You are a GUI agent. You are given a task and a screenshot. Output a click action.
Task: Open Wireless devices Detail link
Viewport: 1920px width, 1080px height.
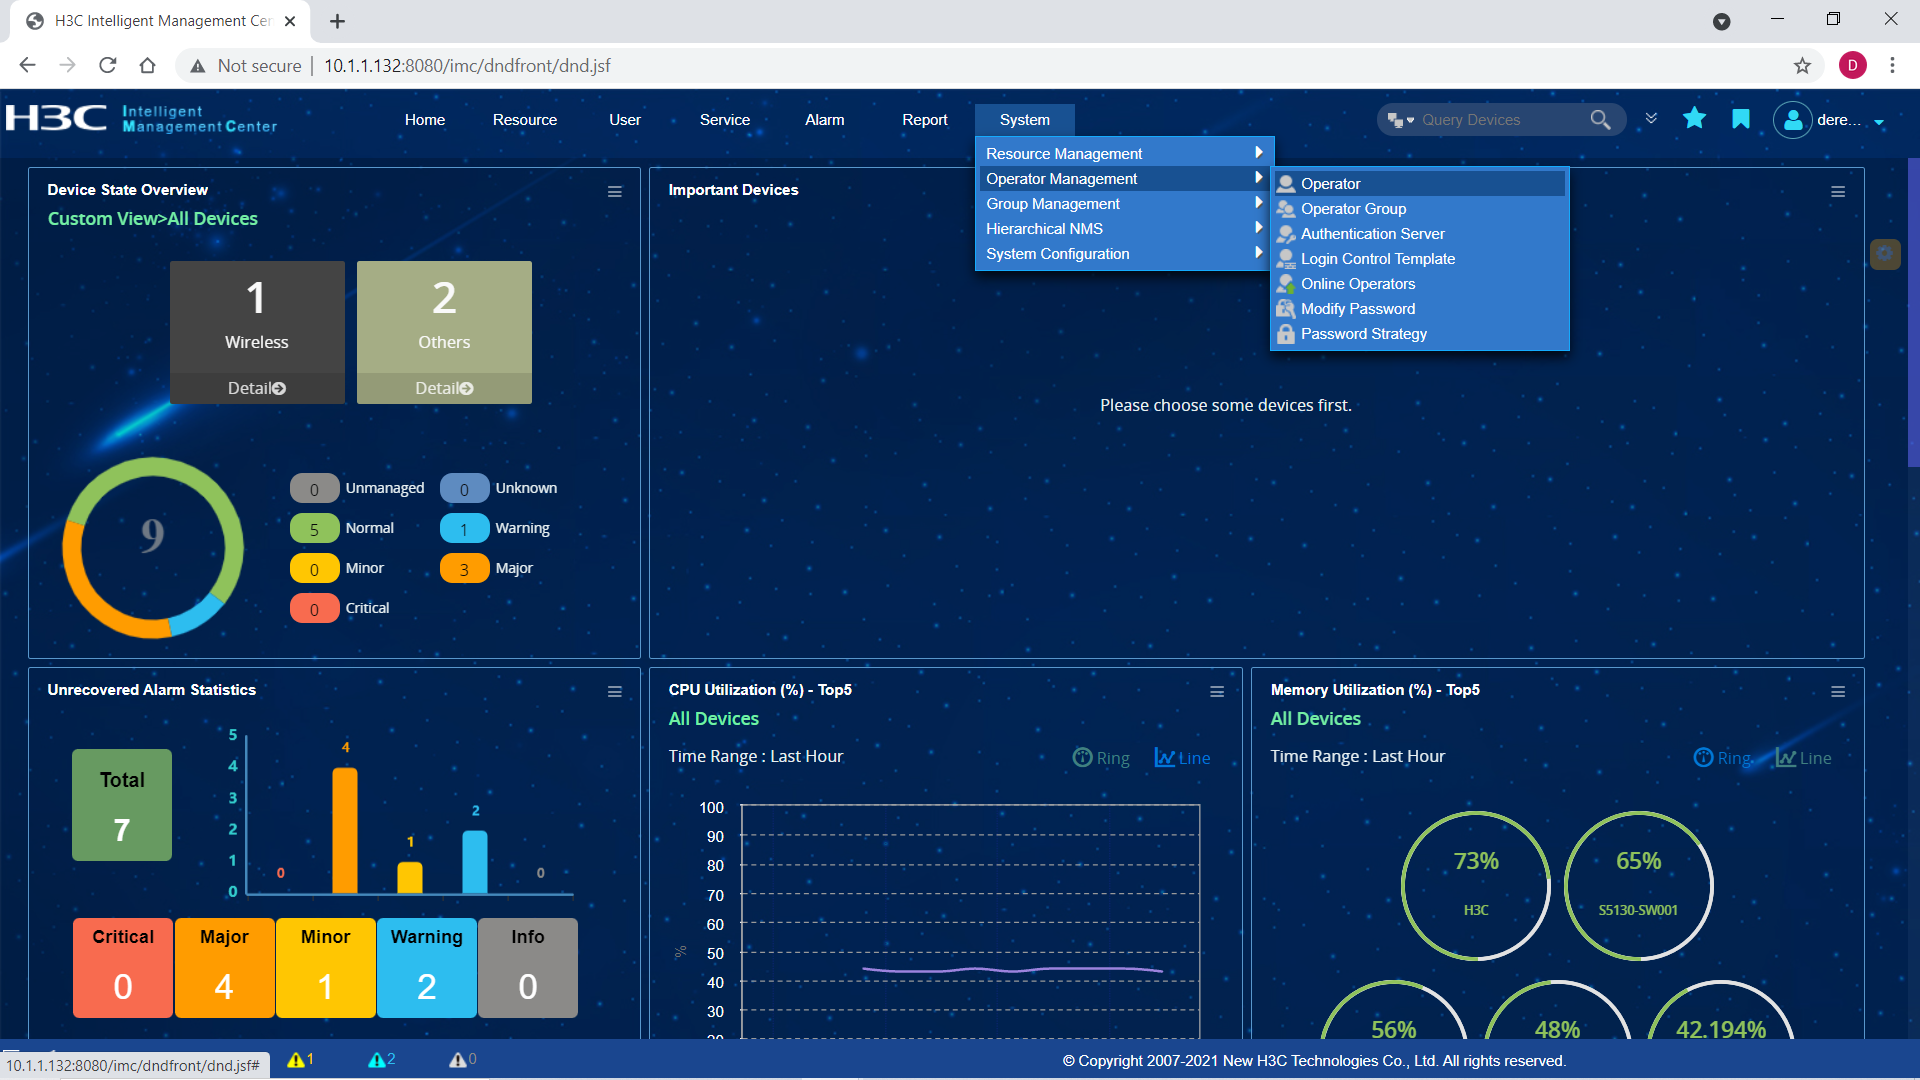tap(257, 389)
